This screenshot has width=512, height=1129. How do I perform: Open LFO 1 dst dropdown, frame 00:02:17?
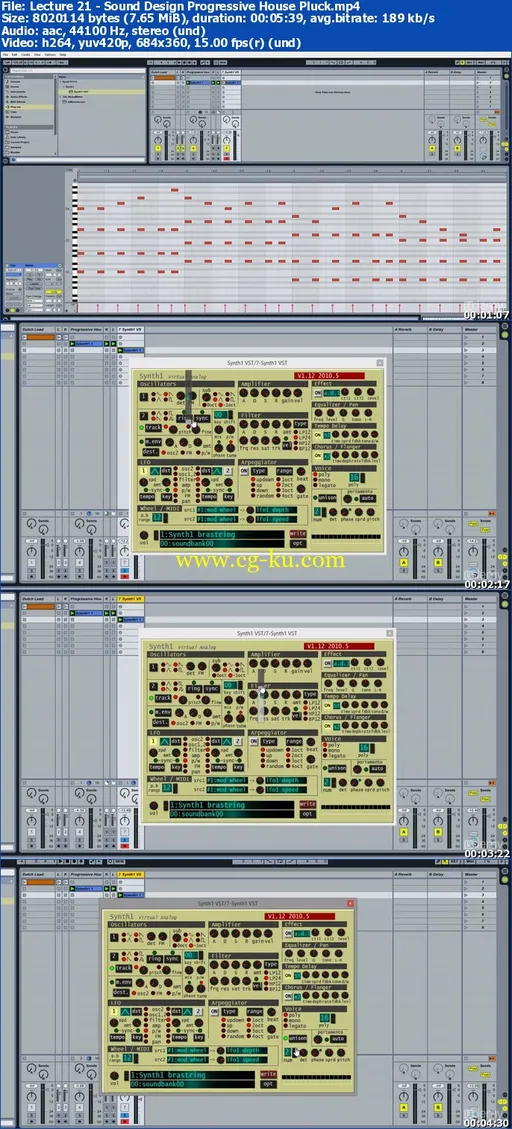(166, 472)
